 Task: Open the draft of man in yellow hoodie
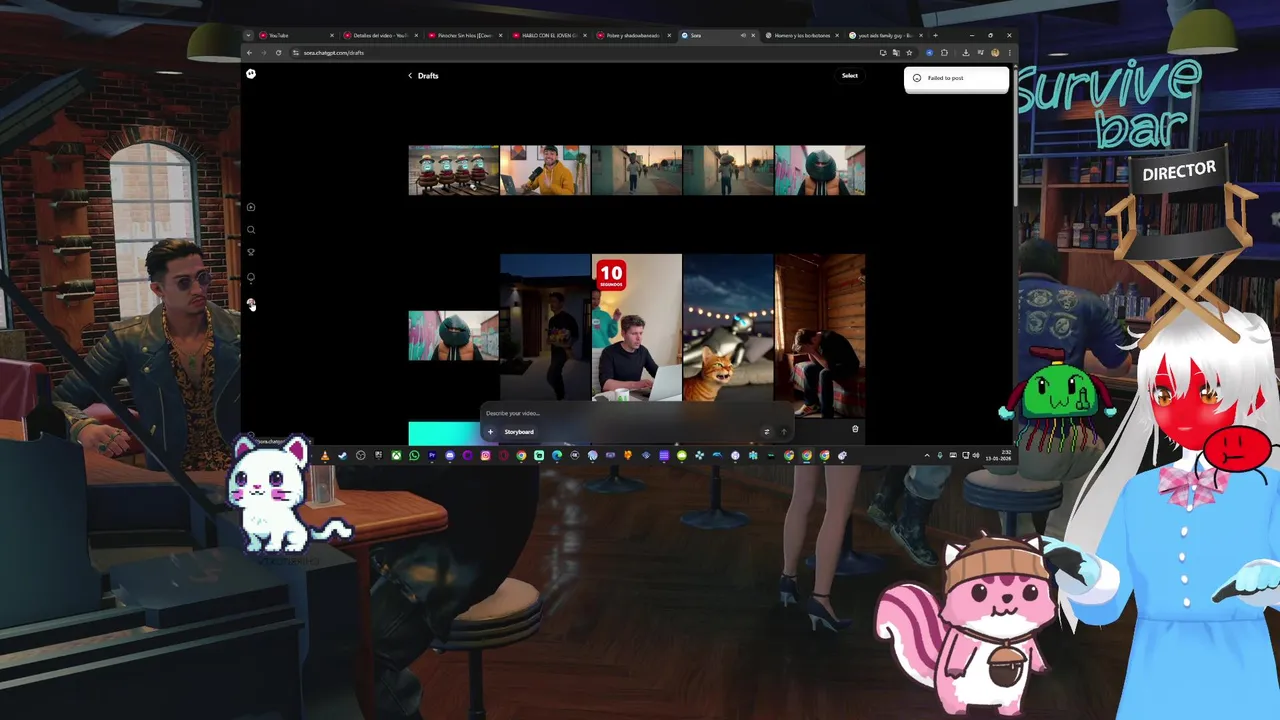pos(545,170)
